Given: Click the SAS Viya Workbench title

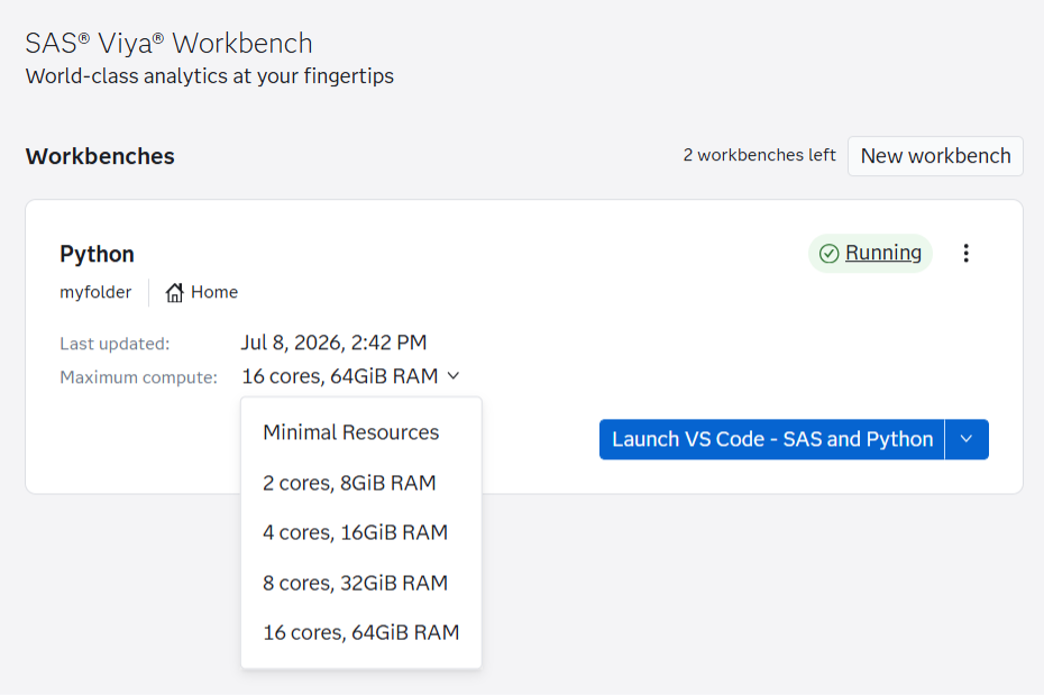Looking at the screenshot, I should tap(169, 44).
